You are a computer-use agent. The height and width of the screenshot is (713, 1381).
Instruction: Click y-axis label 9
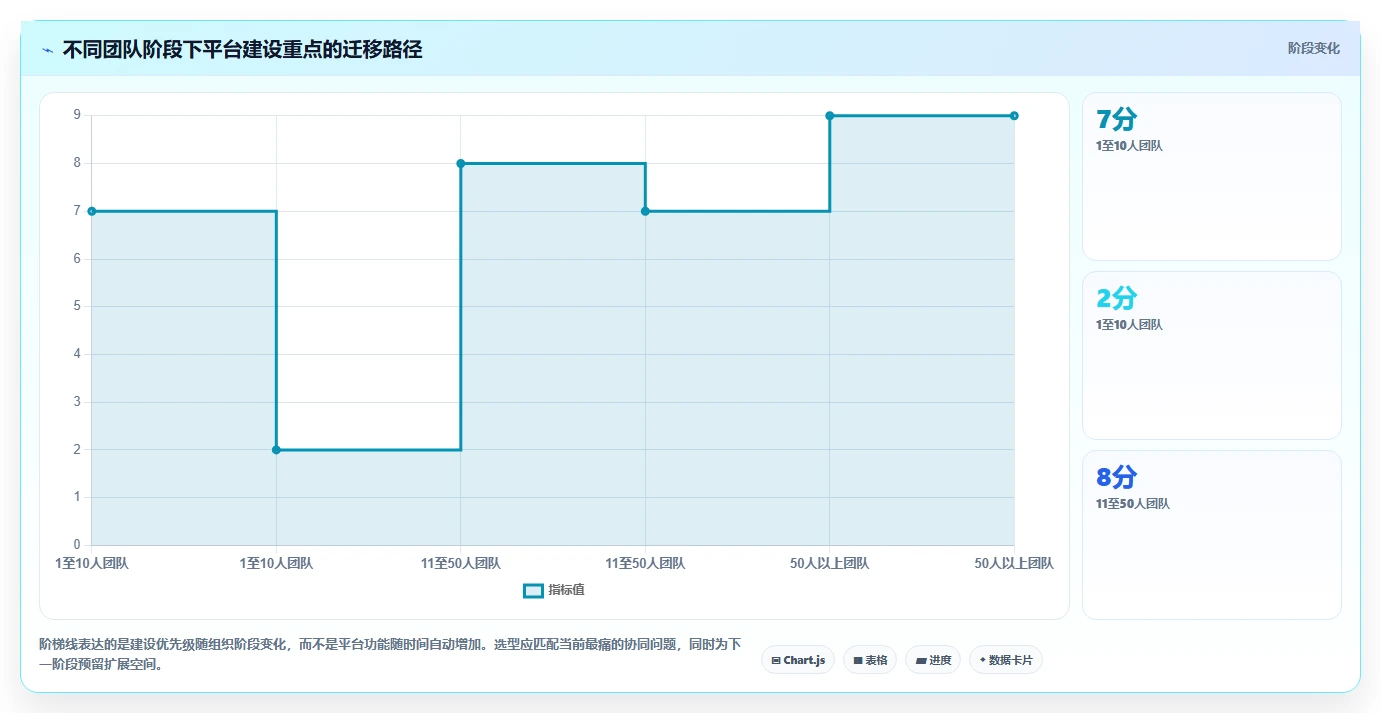[76, 115]
